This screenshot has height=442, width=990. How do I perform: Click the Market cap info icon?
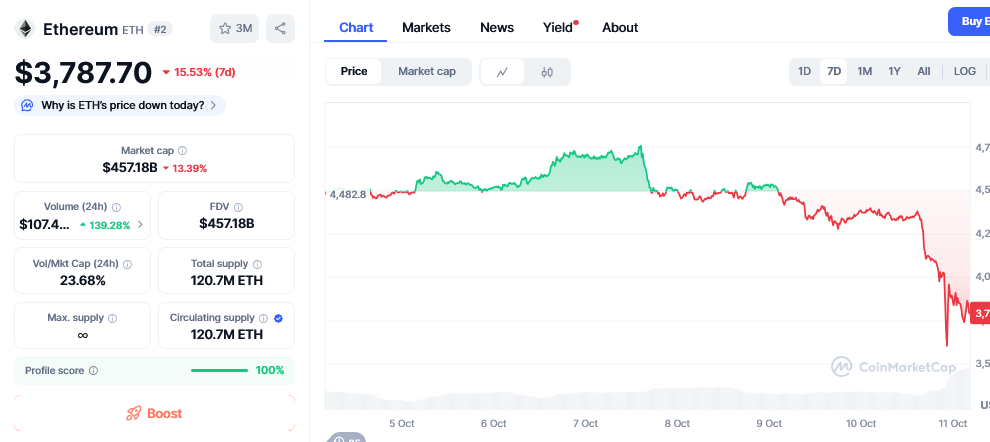tap(182, 151)
